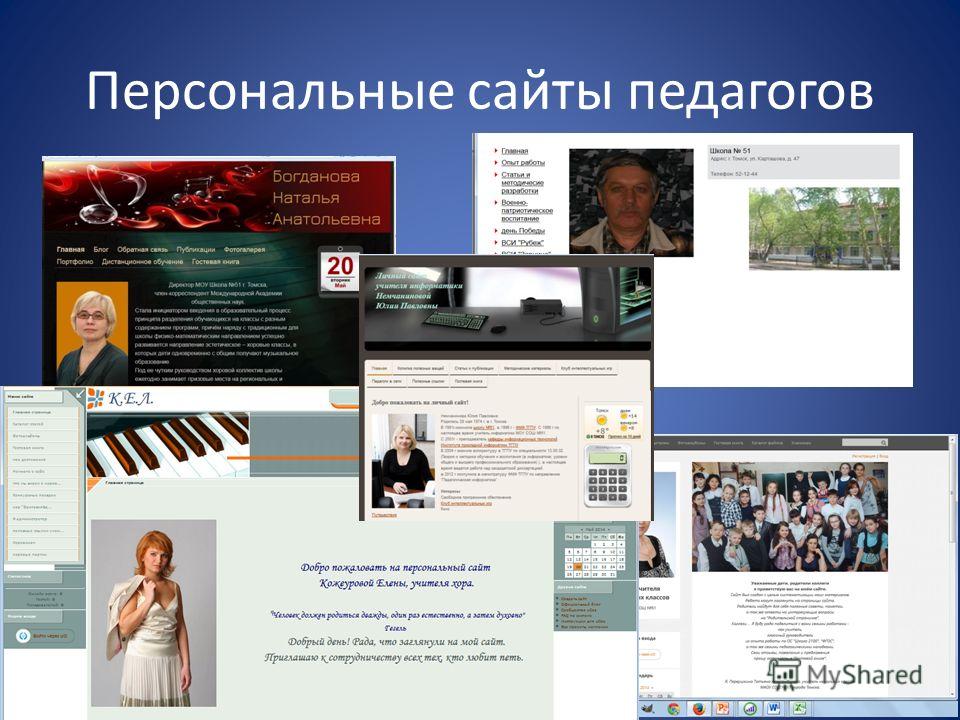Open Главная страница in K.E.L. side menu
Image resolution: width=960 pixels, height=720 pixels.
32,413
